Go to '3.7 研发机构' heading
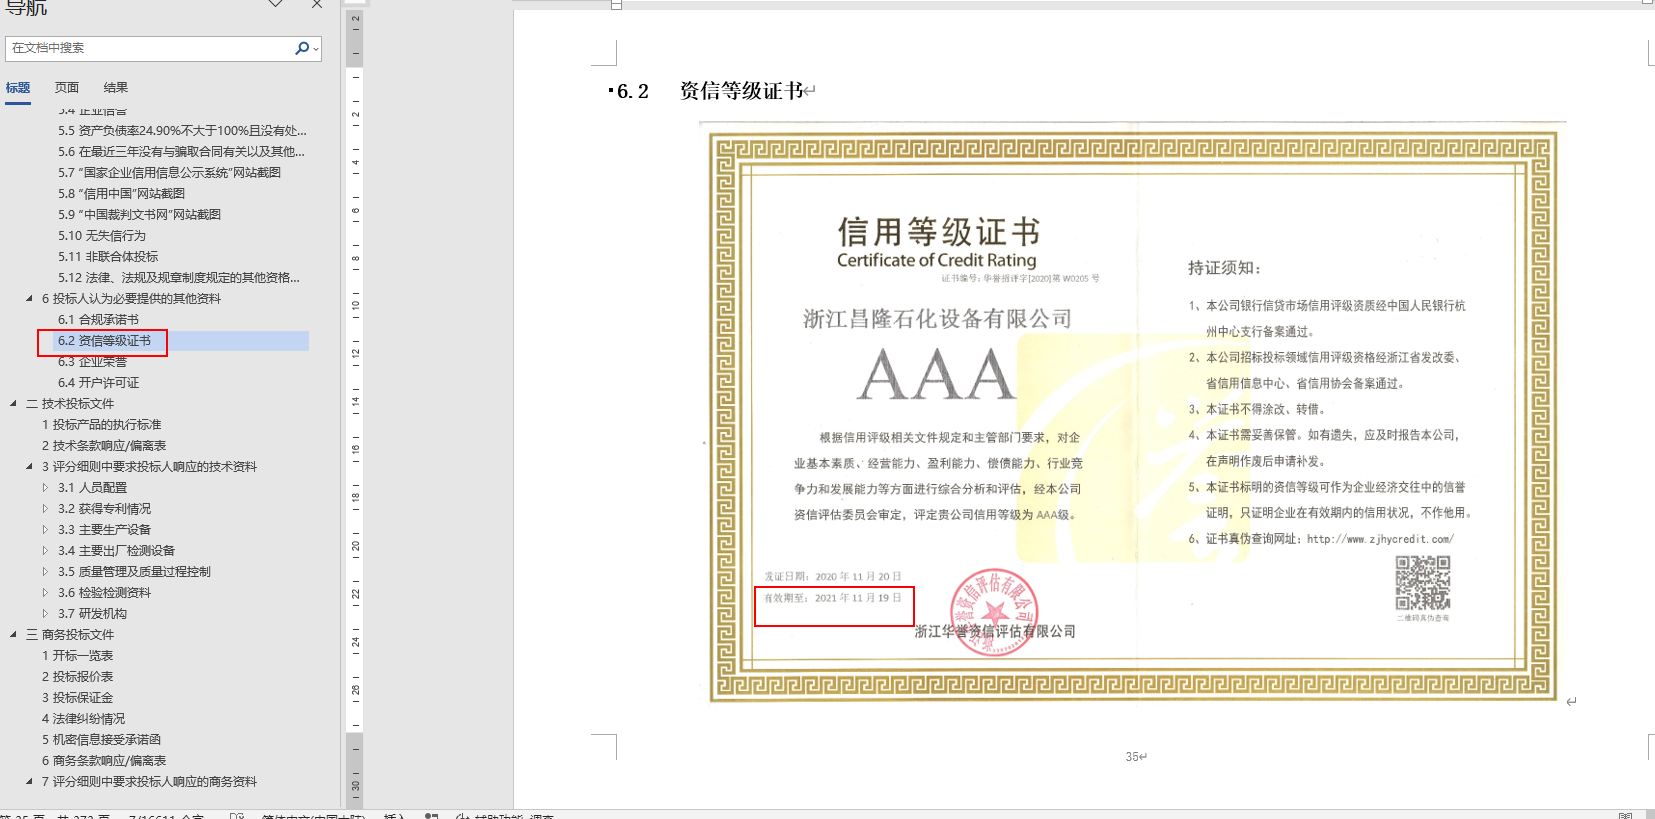1655x819 pixels. pyautogui.click(x=92, y=614)
